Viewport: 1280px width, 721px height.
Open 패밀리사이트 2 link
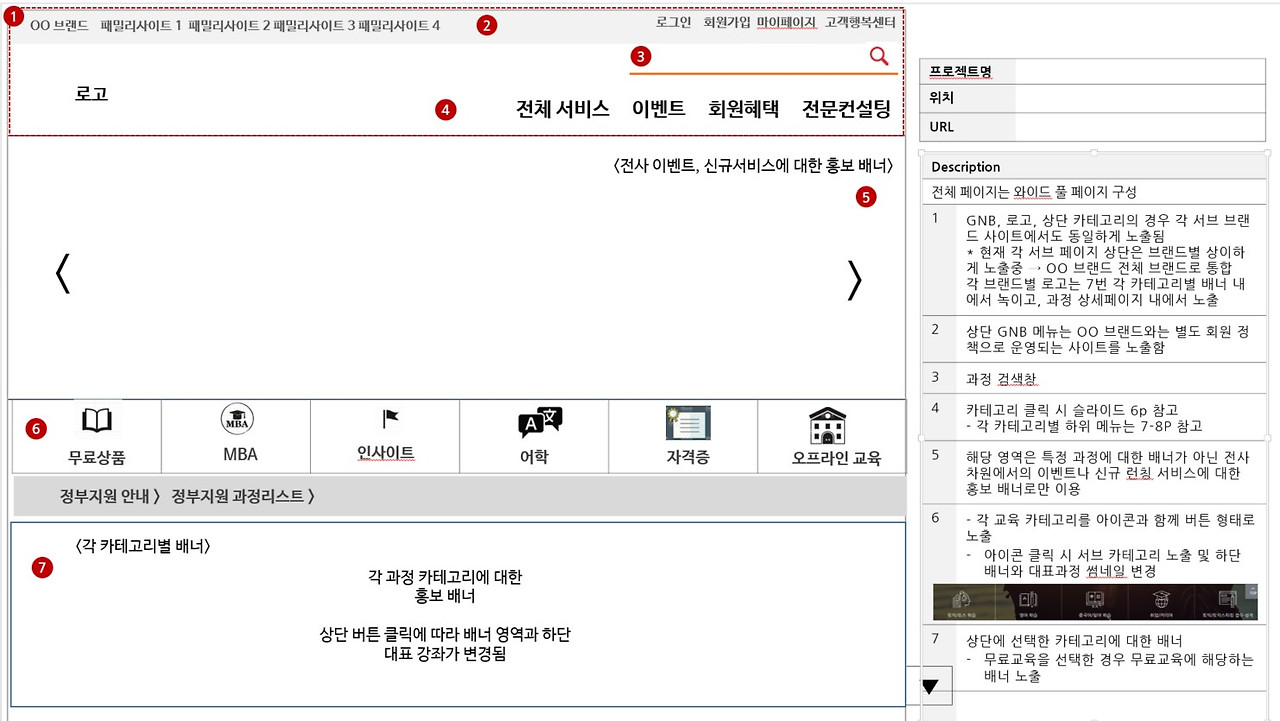(x=229, y=25)
